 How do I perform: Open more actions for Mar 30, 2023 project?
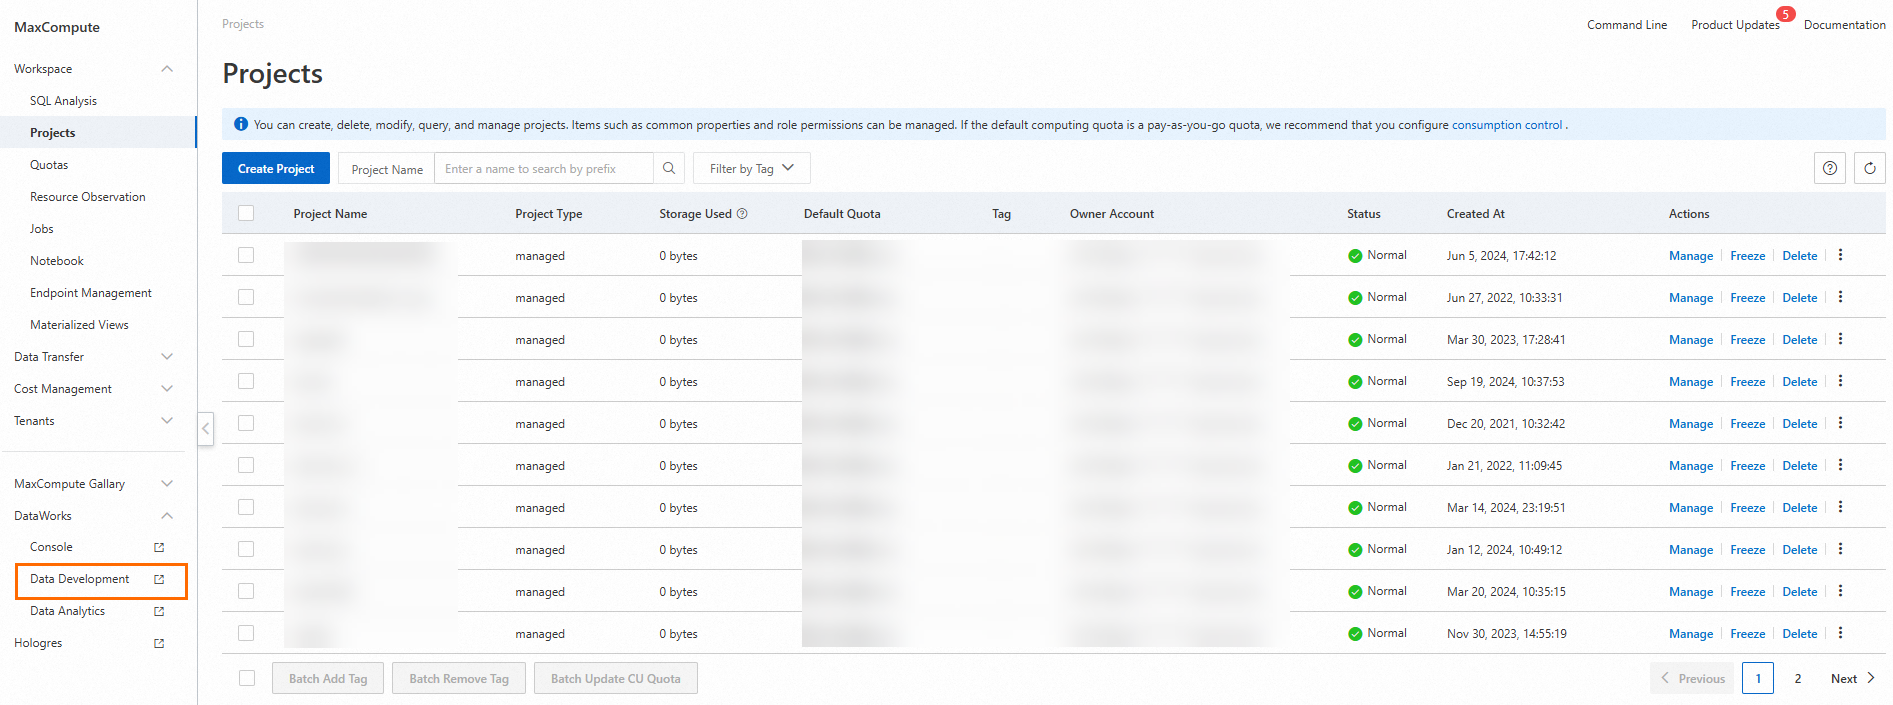[x=1840, y=339]
